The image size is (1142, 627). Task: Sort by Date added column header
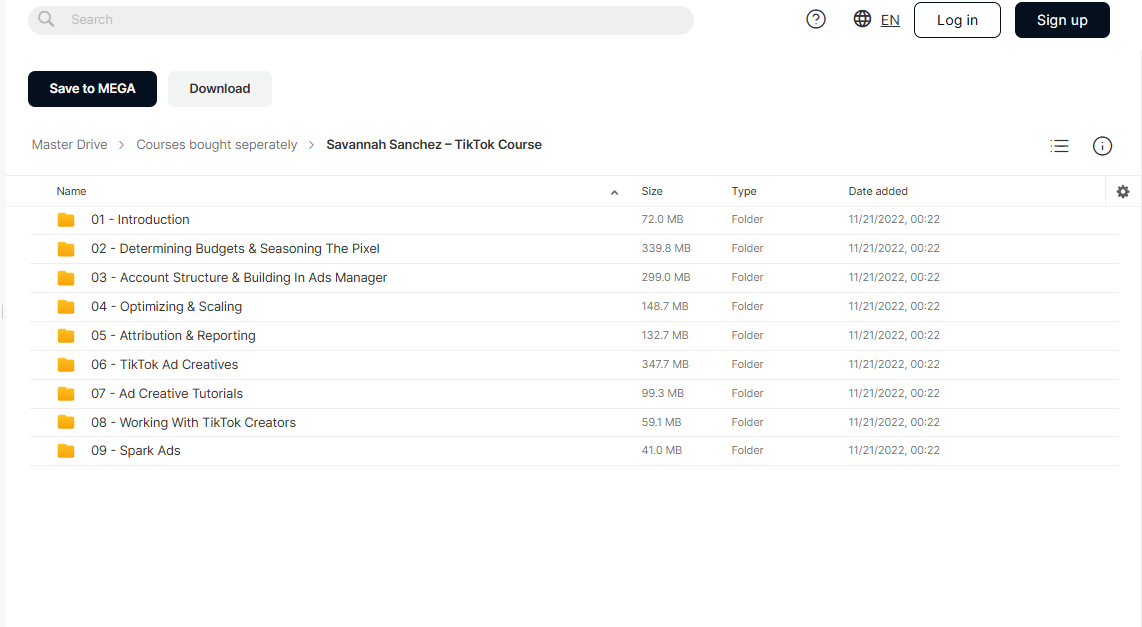(878, 192)
